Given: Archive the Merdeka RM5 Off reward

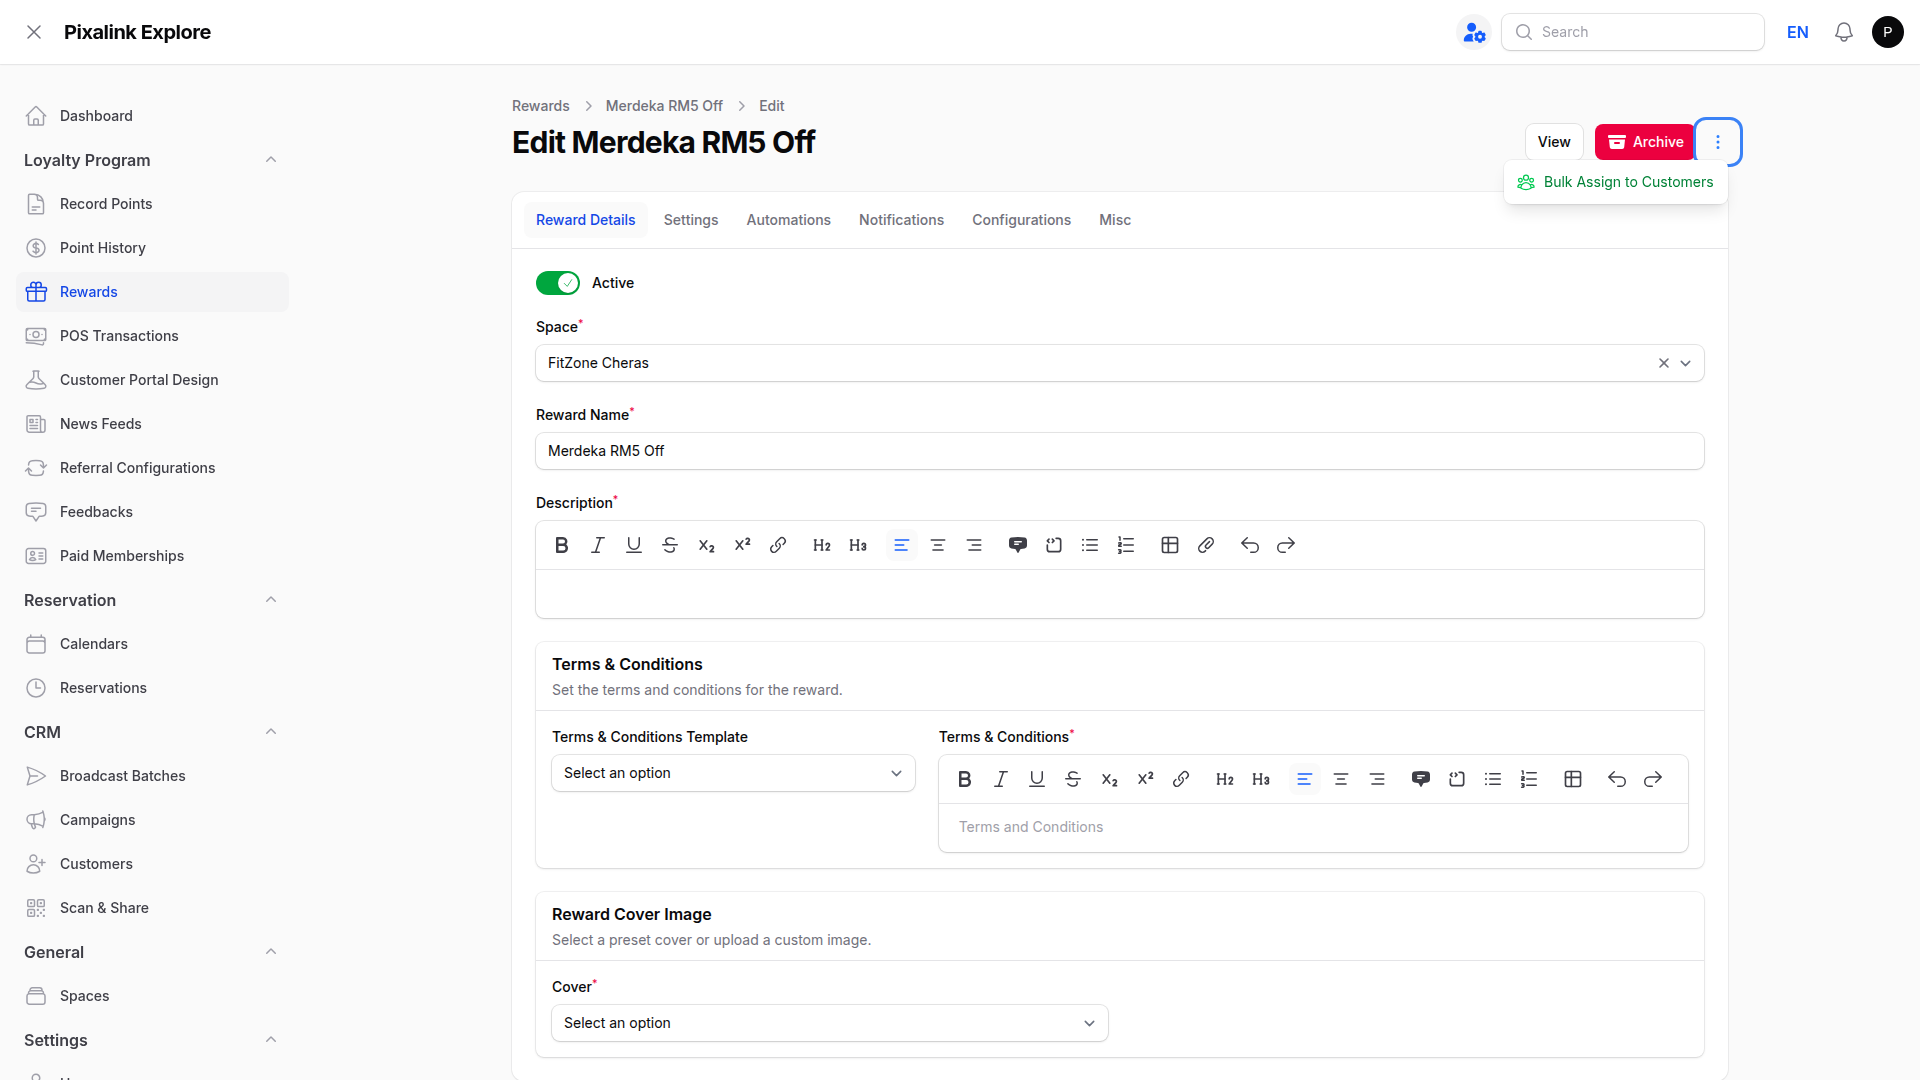Looking at the screenshot, I should 1645,142.
